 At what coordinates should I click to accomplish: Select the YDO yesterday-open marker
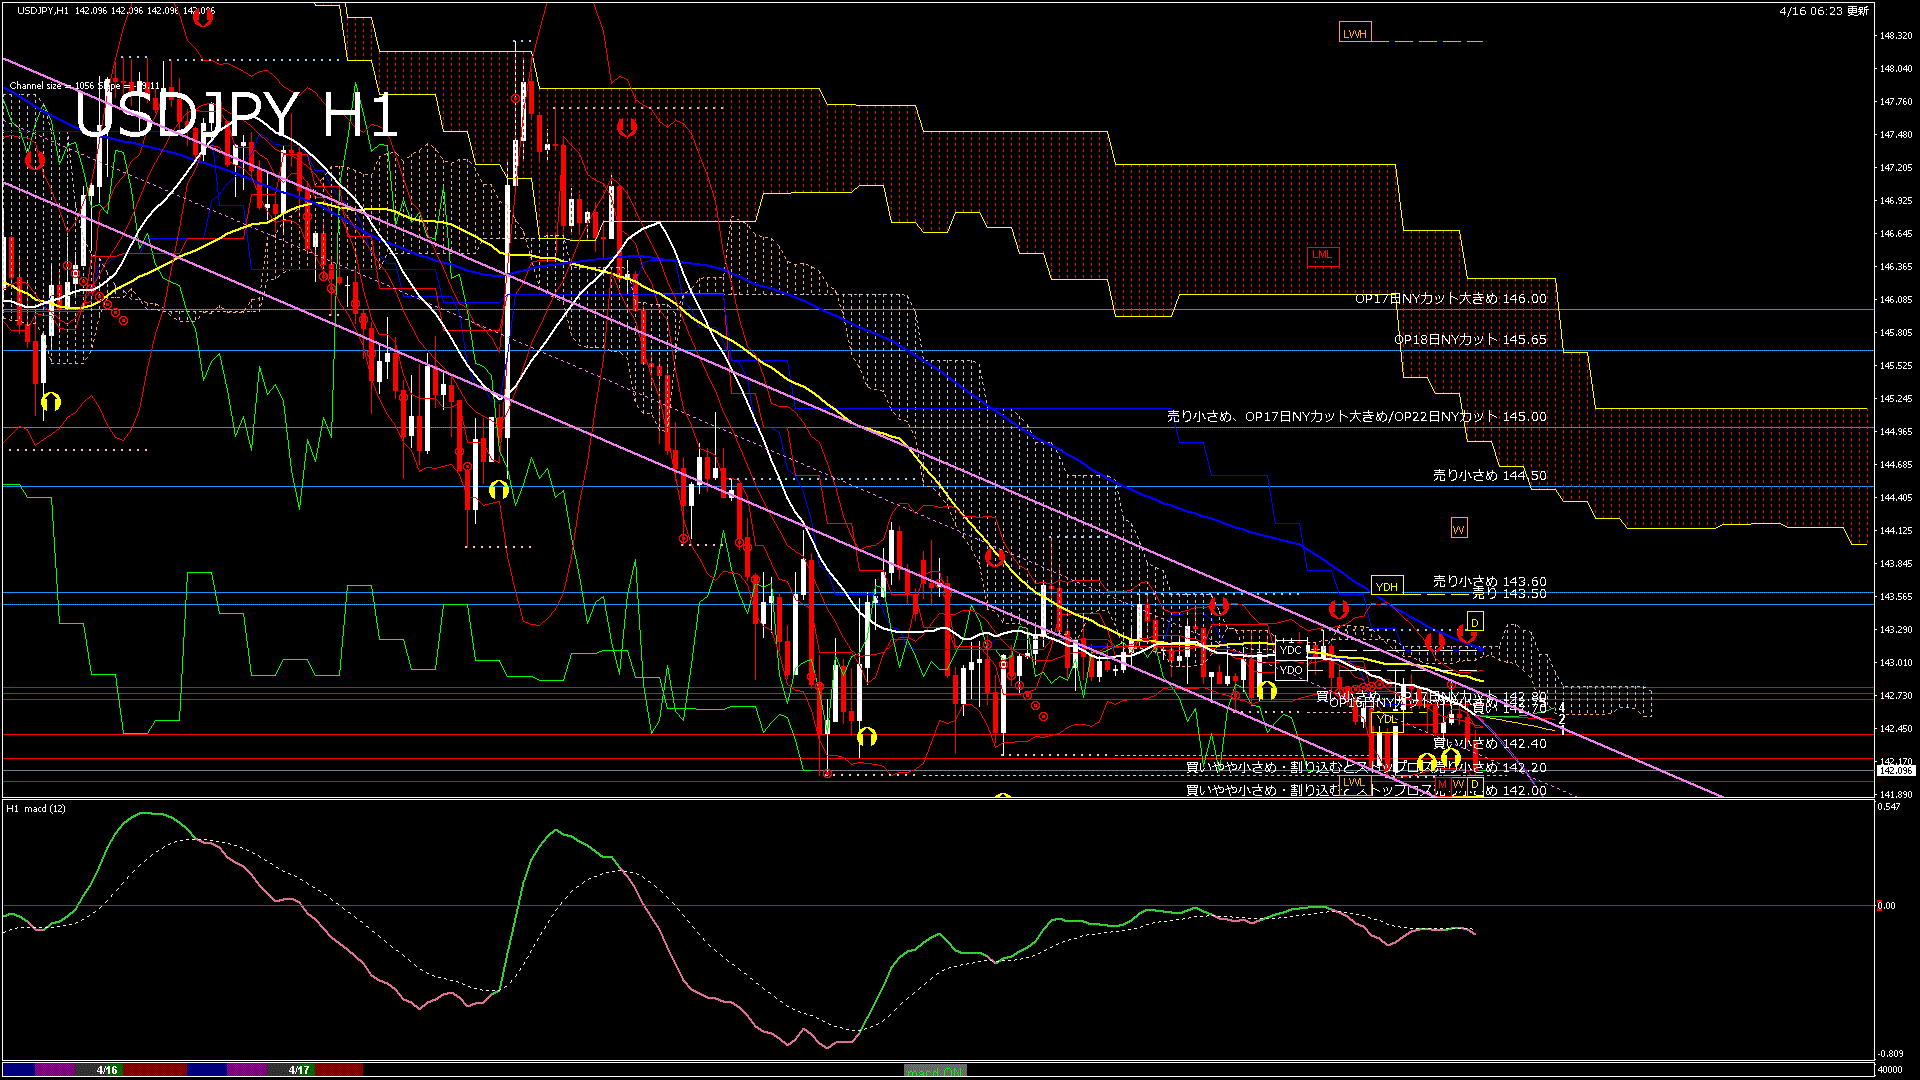(x=1291, y=670)
